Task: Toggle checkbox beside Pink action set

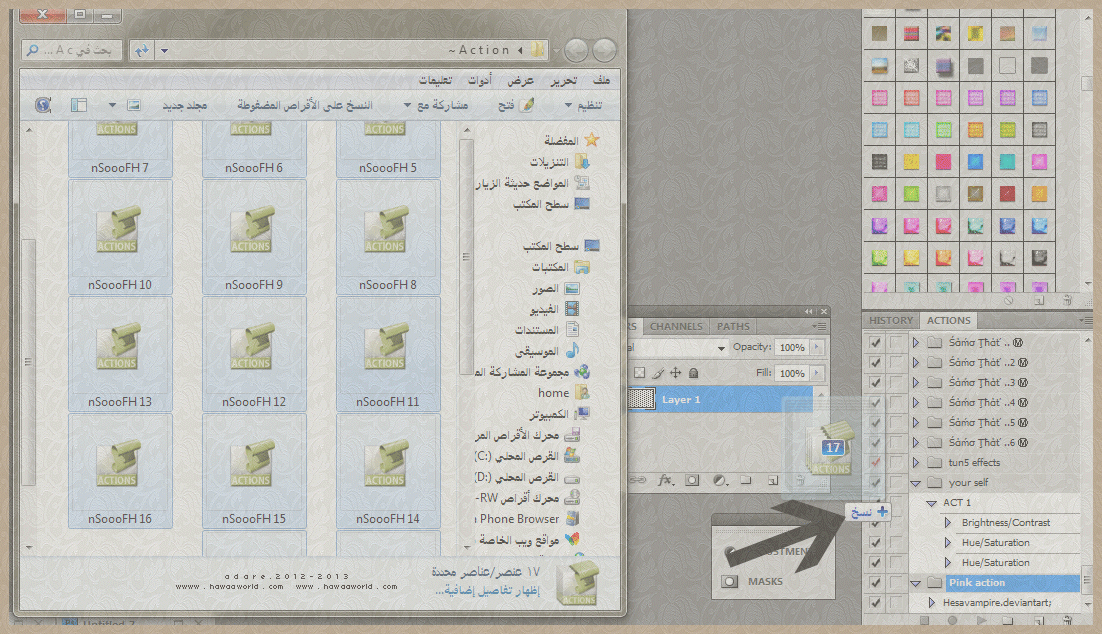Action: pyautogui.click(x=876, y=582)
